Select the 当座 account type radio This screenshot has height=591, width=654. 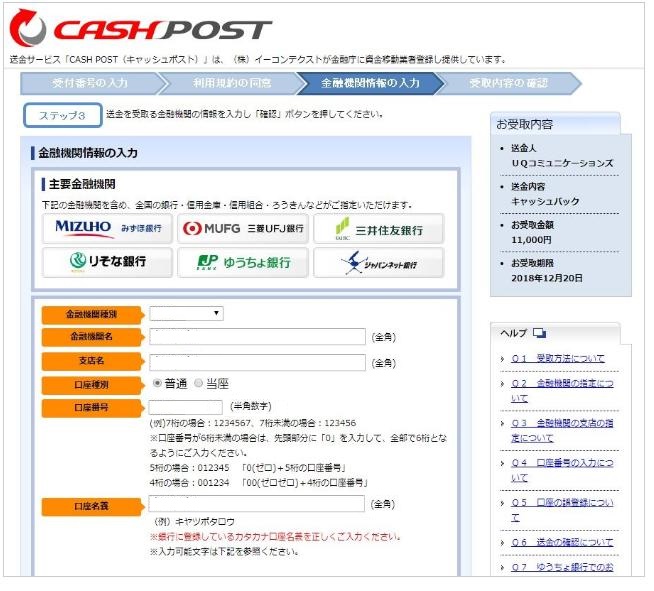coord(199,383)
